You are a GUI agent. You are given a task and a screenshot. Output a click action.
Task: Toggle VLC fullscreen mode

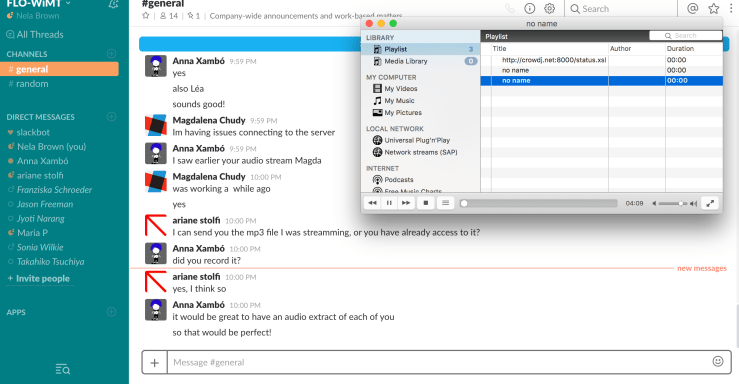coord(710,203)
